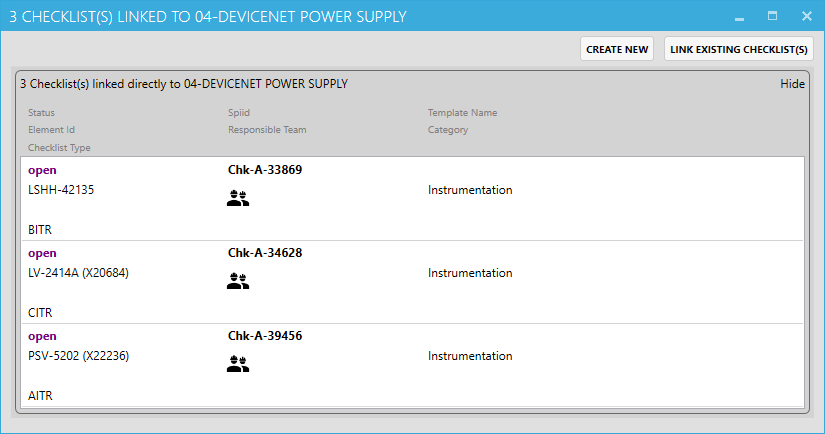This screenshot has height=434, width=825.
Task: Select element LSHH-42135 row
Action: coord(61,190)
